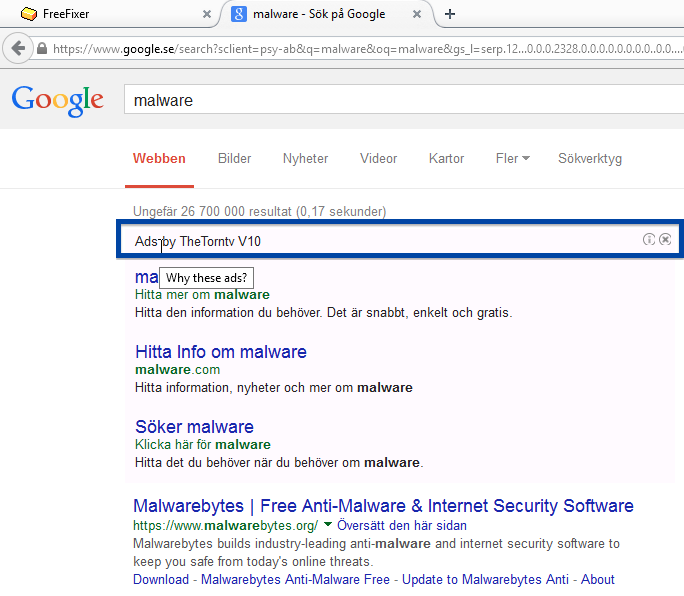The height and width of the screenshot is (596, 684).
Task: Click the Why these ads? tooltip
Action: pos(206,278)
